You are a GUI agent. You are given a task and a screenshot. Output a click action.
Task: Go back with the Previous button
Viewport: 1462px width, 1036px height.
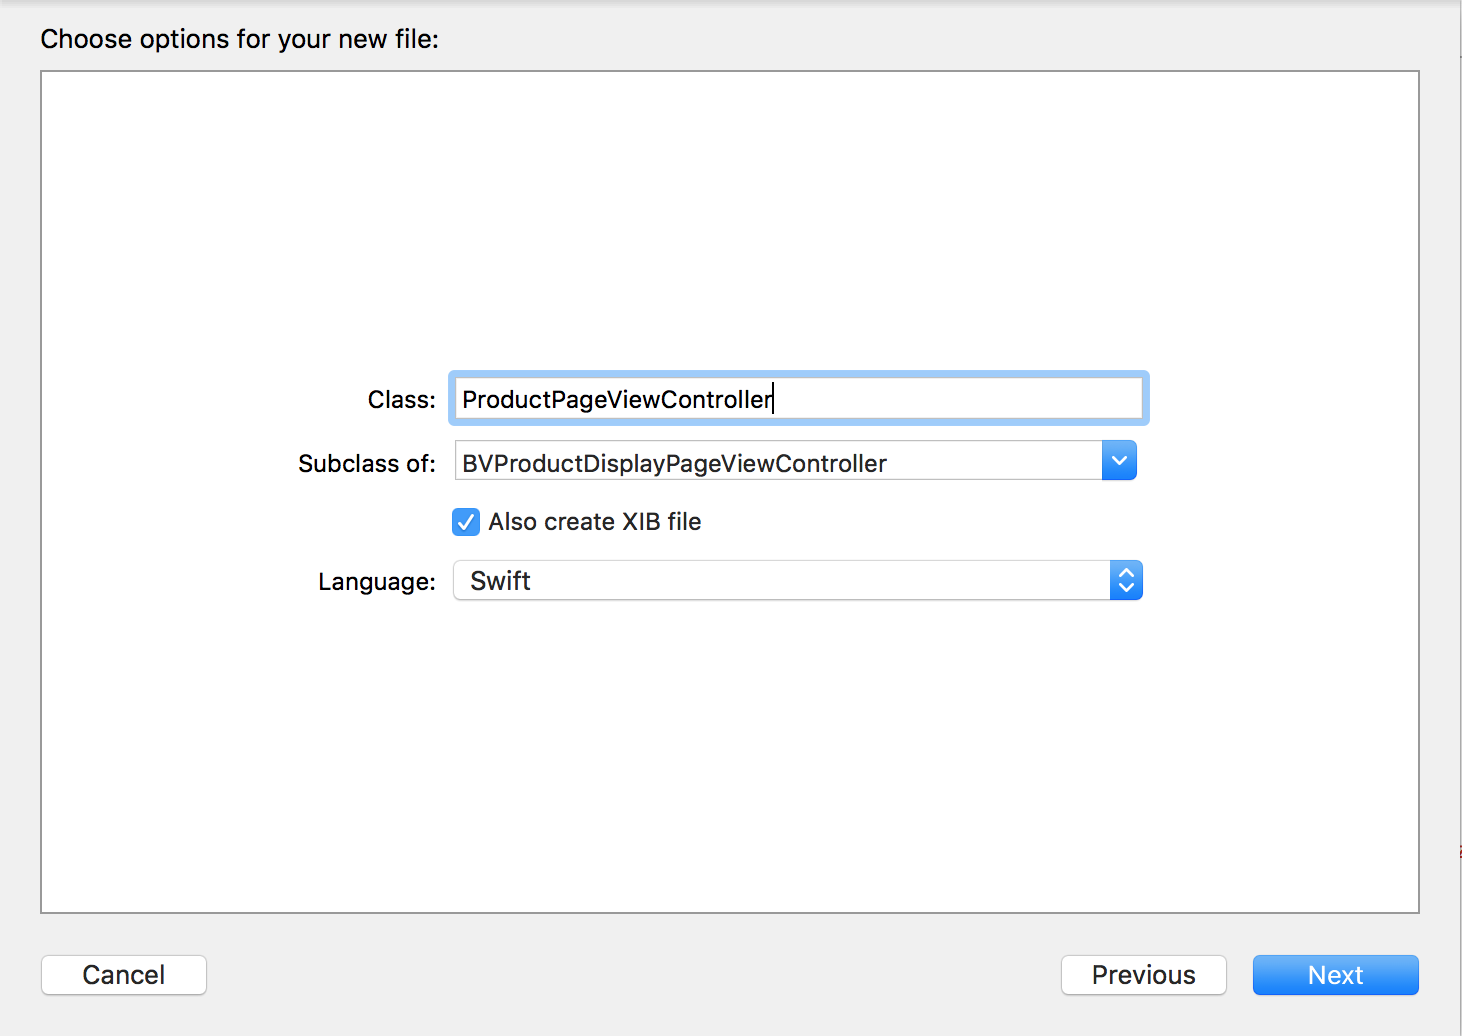click(x=1144, y=975)
